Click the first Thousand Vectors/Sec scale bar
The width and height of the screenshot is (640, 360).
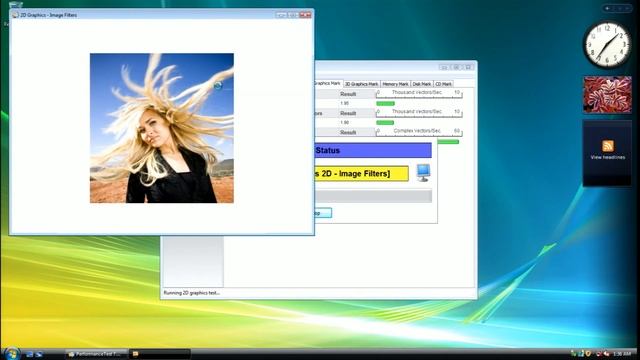coord(419,94)
